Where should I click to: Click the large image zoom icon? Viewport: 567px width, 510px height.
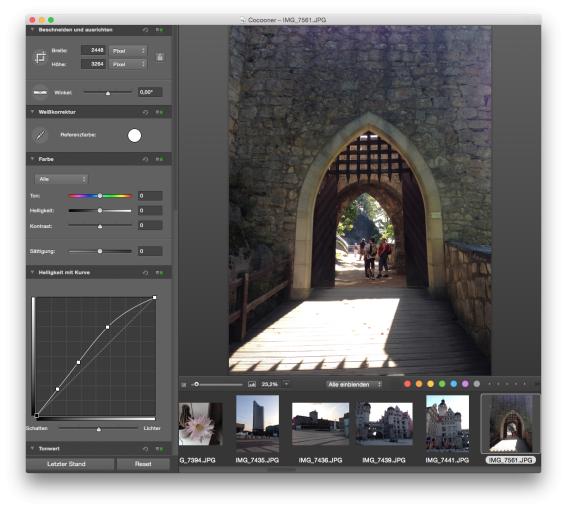click(x=252, y=384)
